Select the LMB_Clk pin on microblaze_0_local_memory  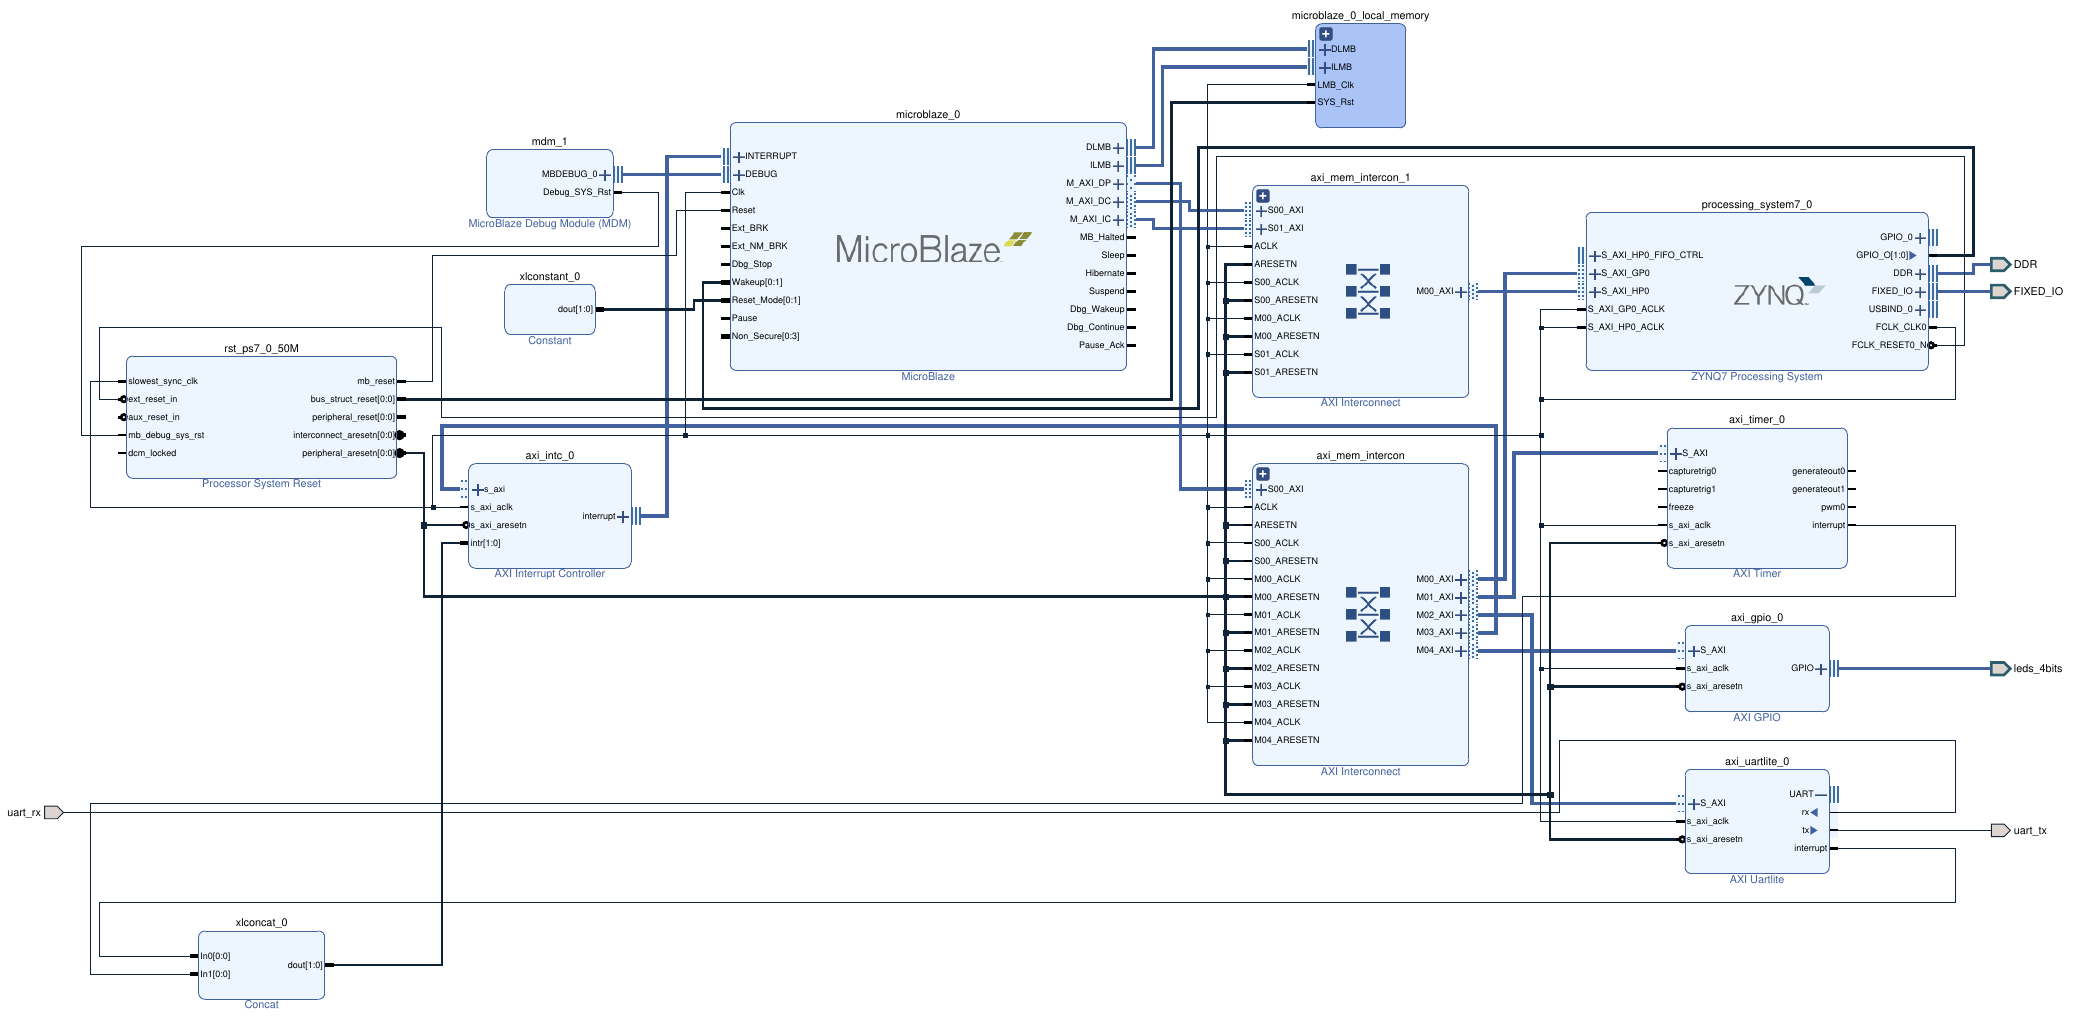(1335, 86)
